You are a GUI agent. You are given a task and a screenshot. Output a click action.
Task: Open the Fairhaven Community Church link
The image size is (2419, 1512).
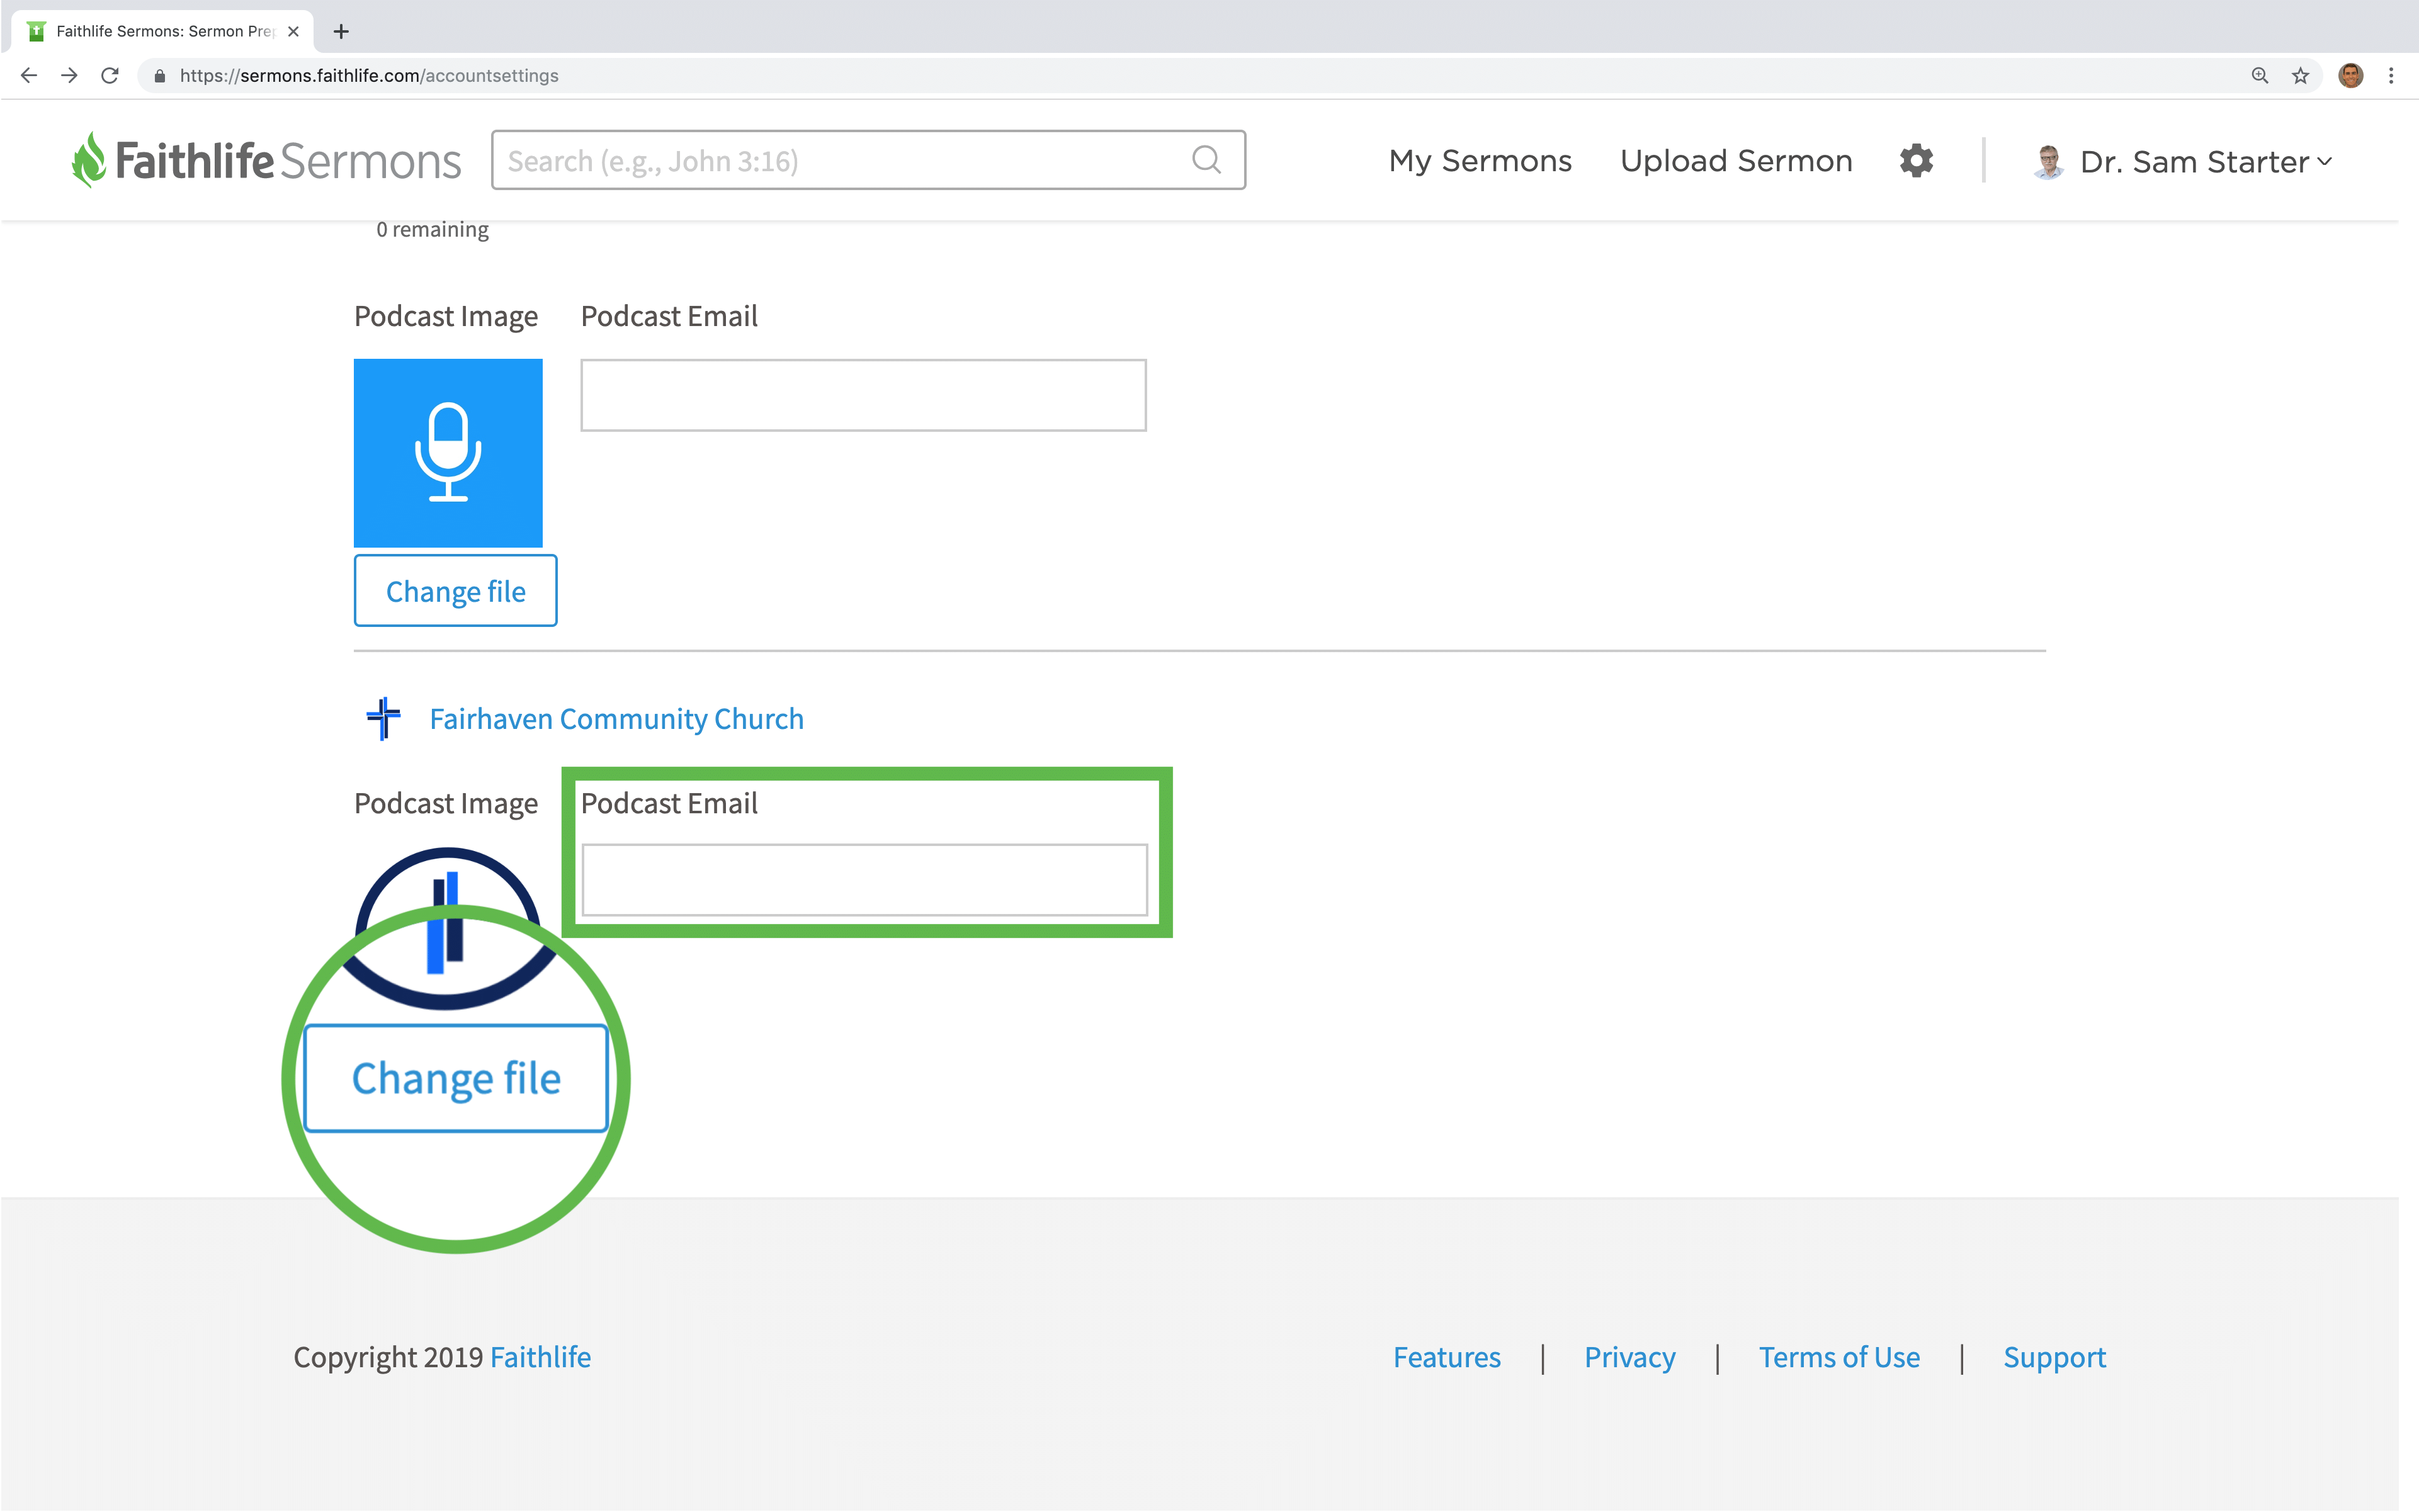[x=616, y=718]
